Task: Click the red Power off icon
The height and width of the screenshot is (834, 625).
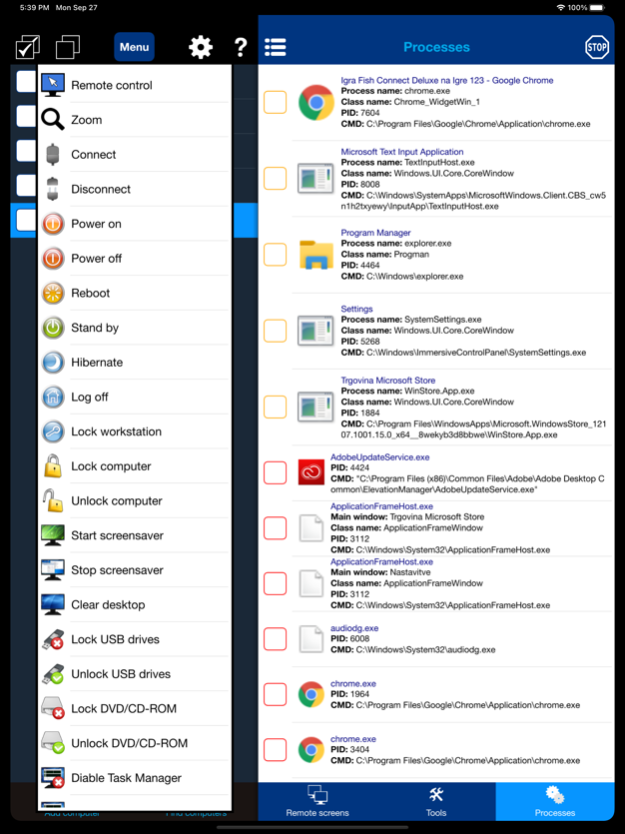Action: 53,258
